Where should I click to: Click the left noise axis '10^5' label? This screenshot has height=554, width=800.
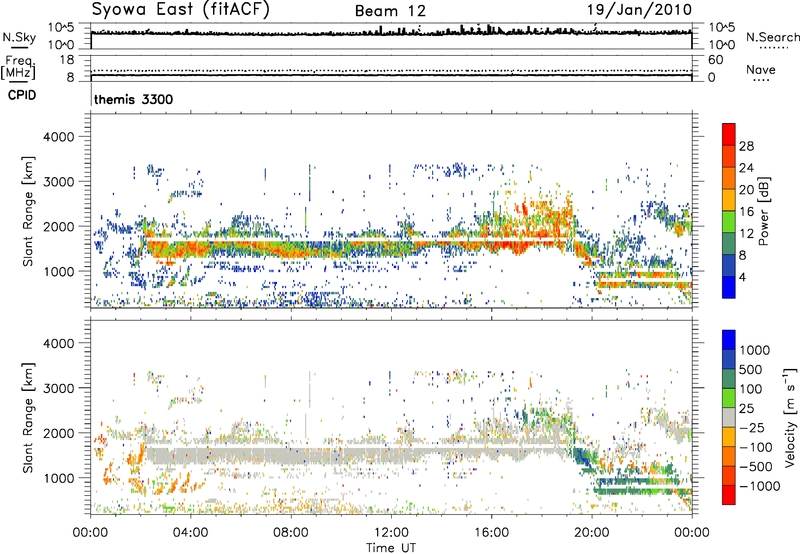pos(61,27)
